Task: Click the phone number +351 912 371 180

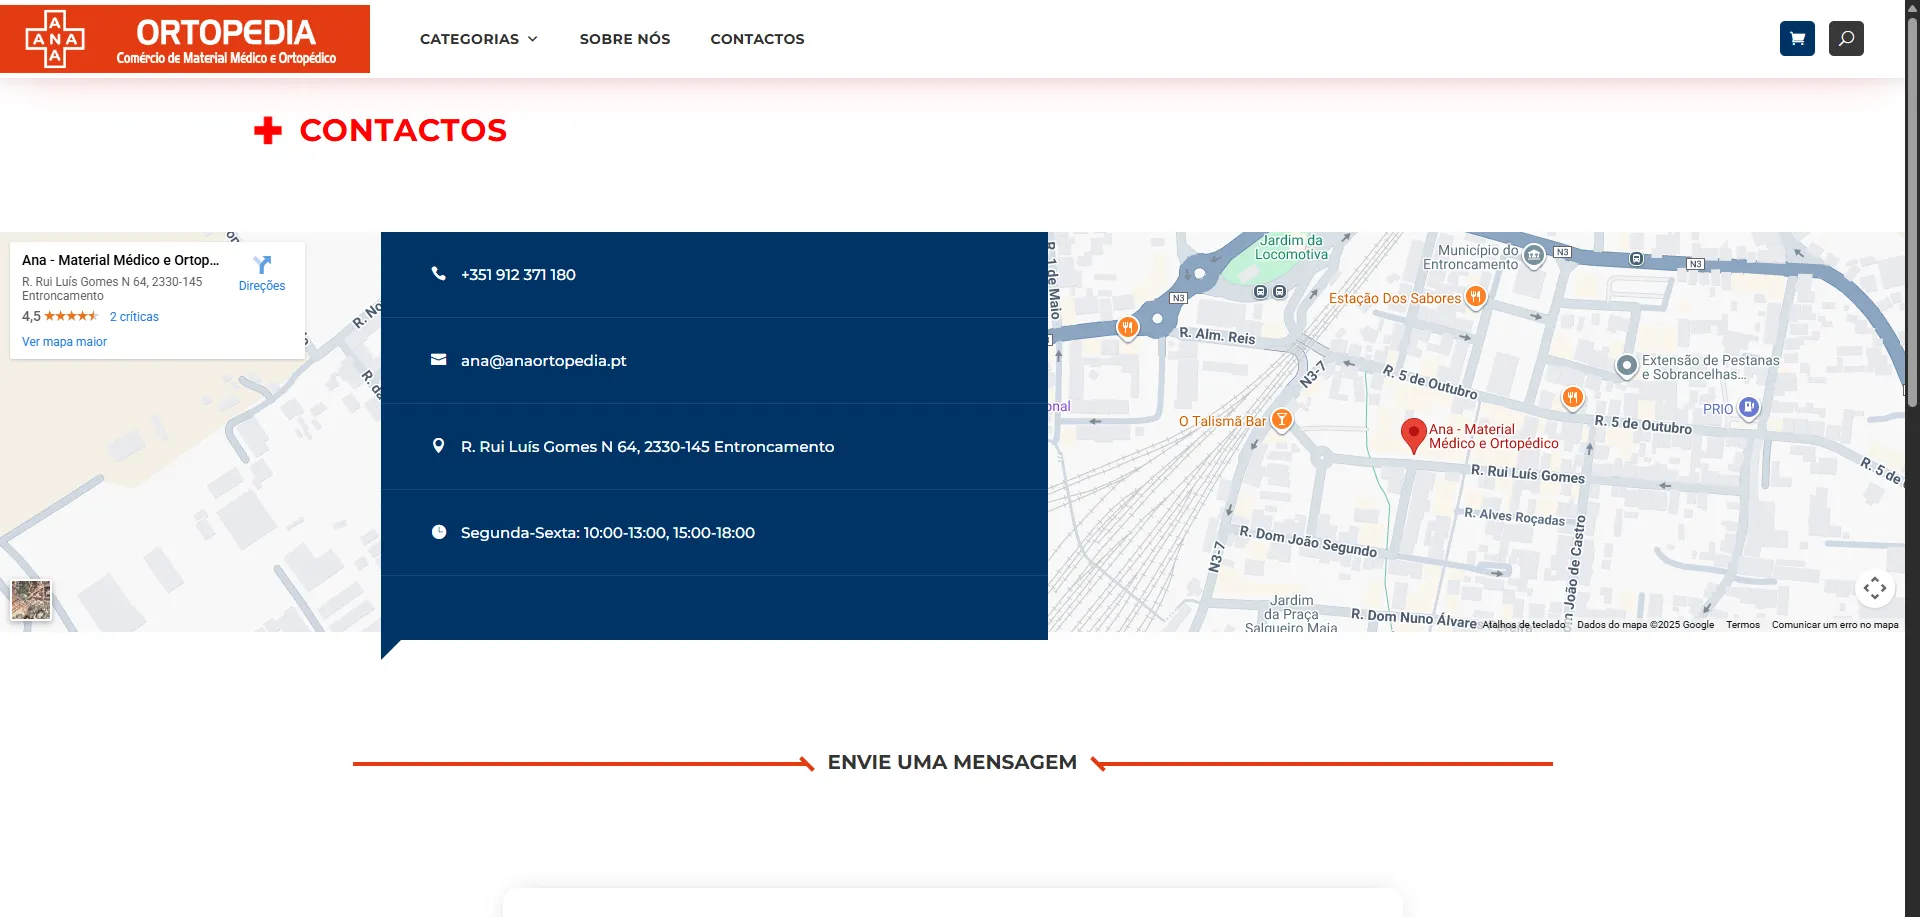Action: 518,275
